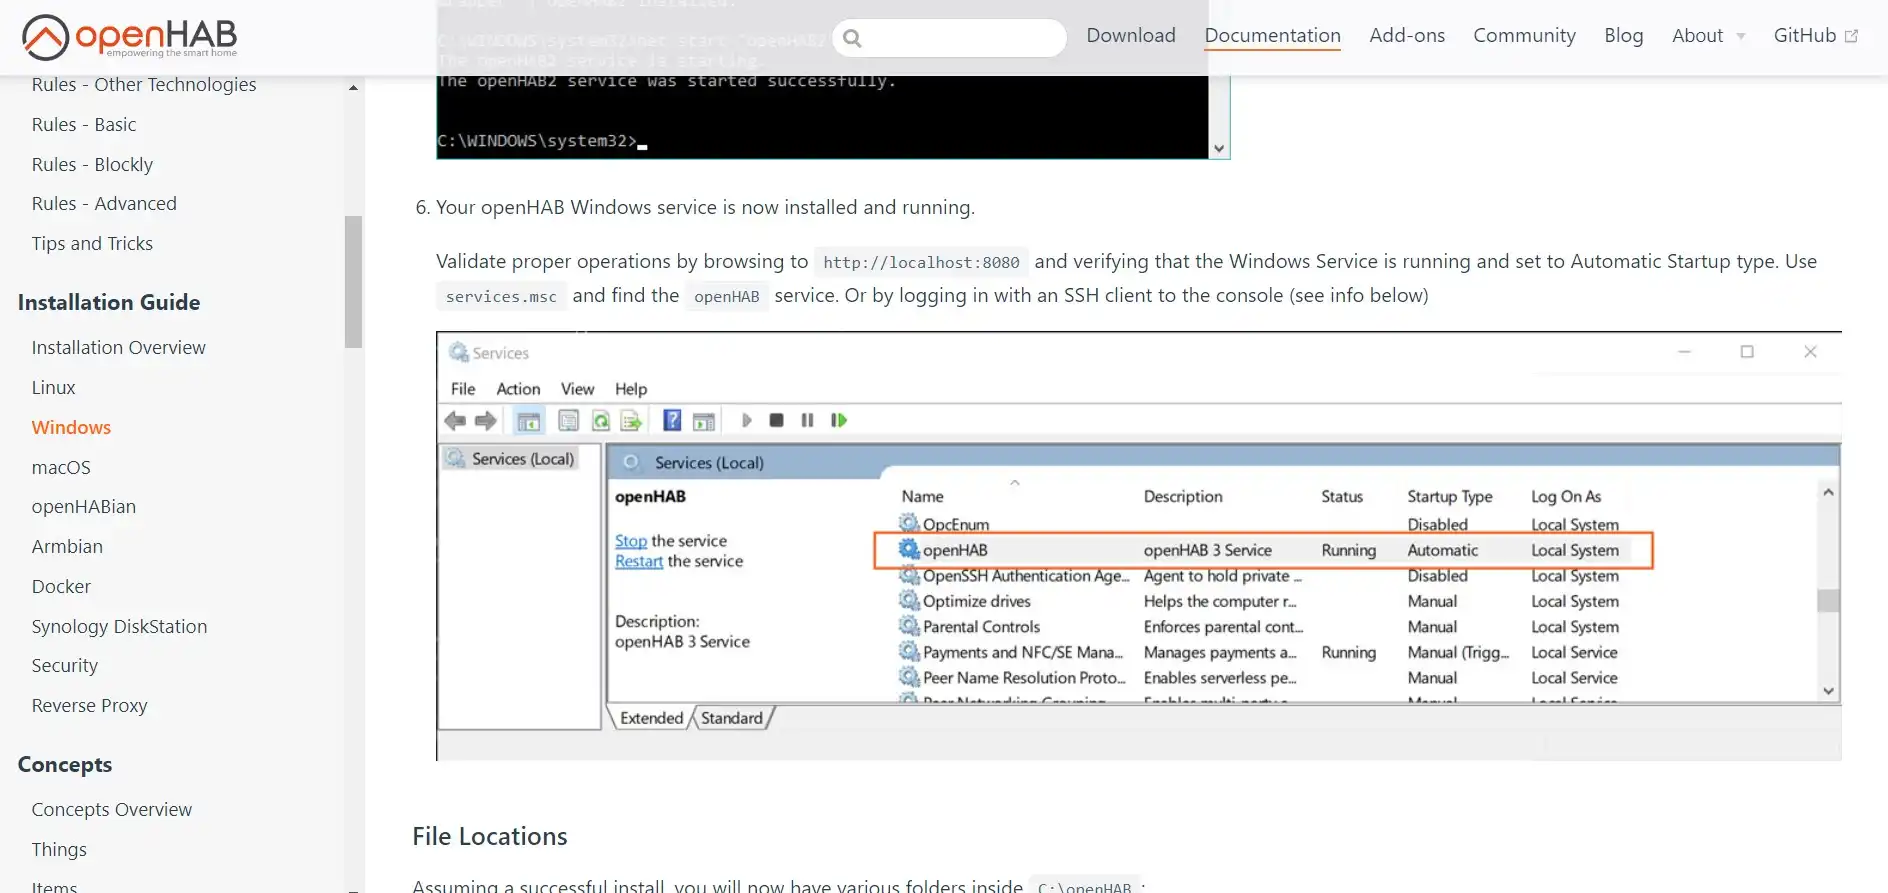The height and width of the screenshot is (893, 1888).
Task: Click the Services (Local) tree item
Action: click(x=511, y=458)
